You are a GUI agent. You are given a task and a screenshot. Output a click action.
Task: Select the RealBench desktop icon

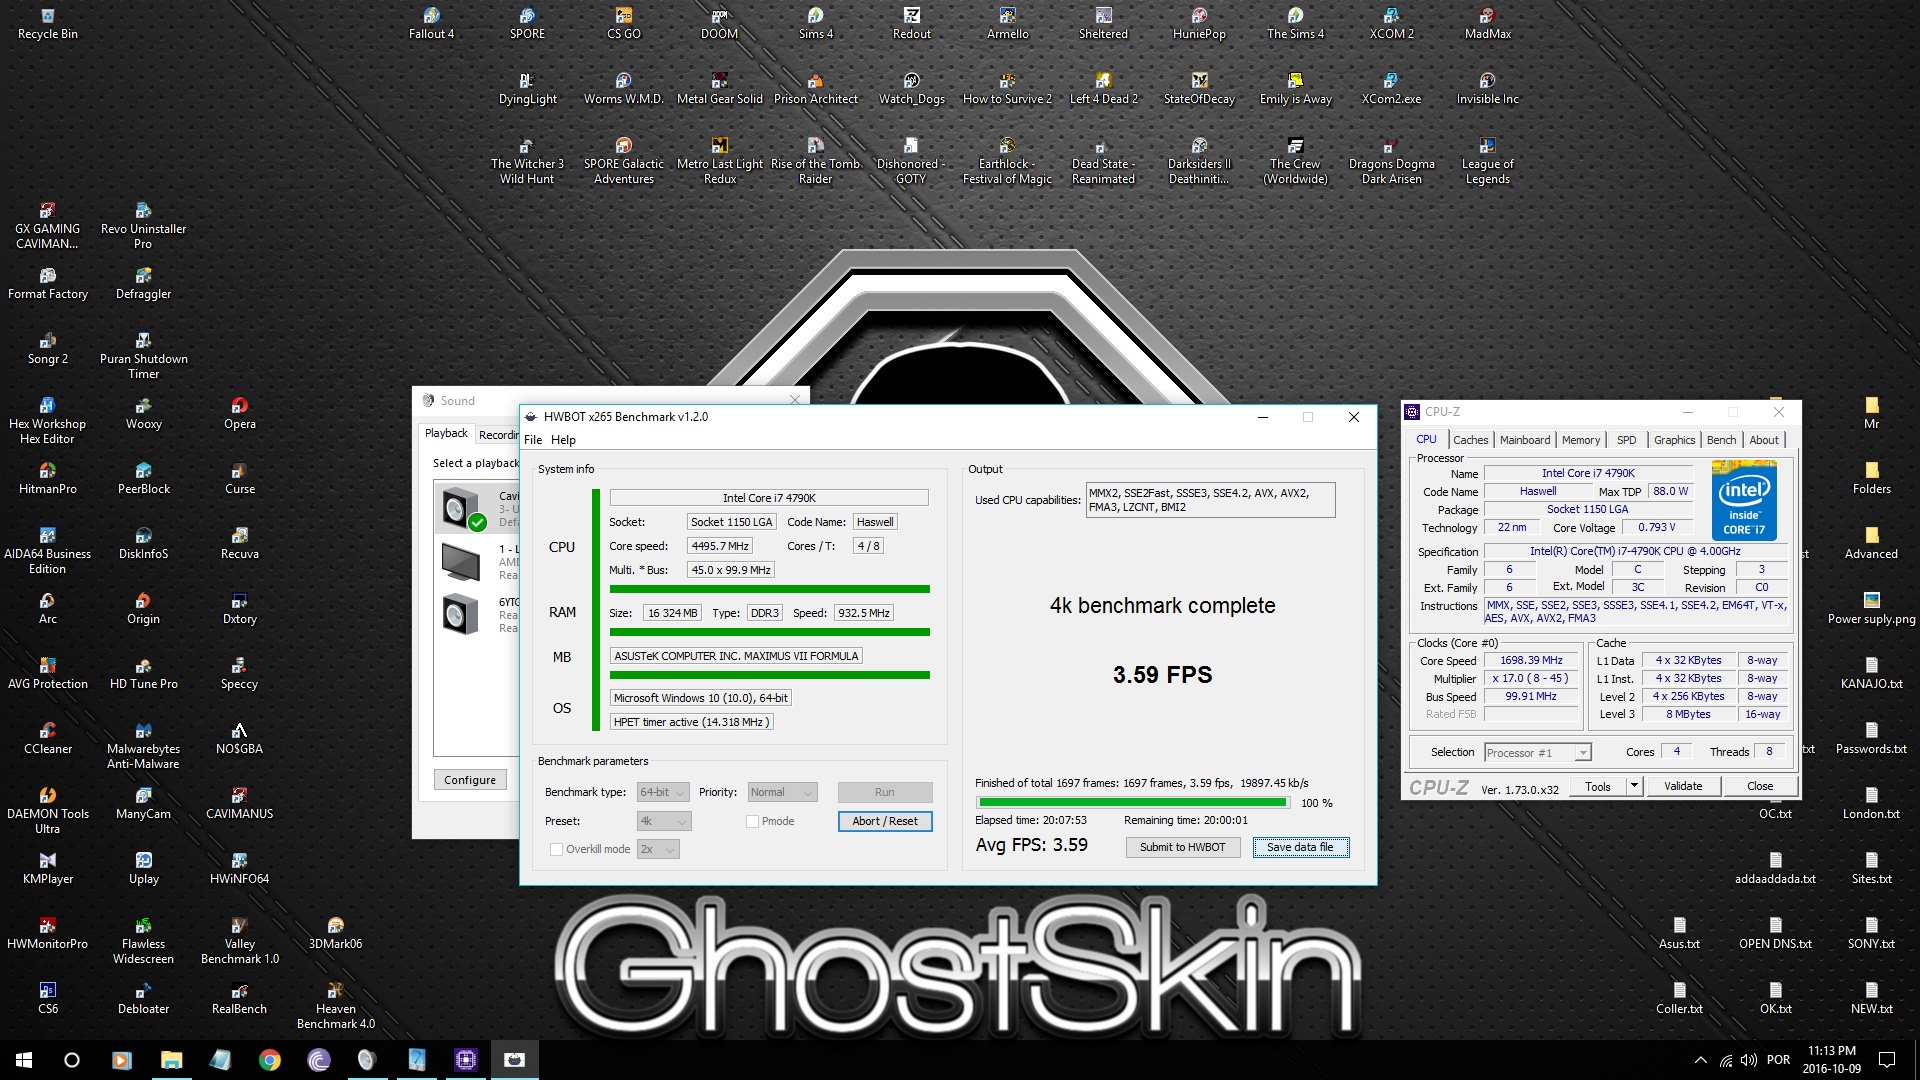239,998
